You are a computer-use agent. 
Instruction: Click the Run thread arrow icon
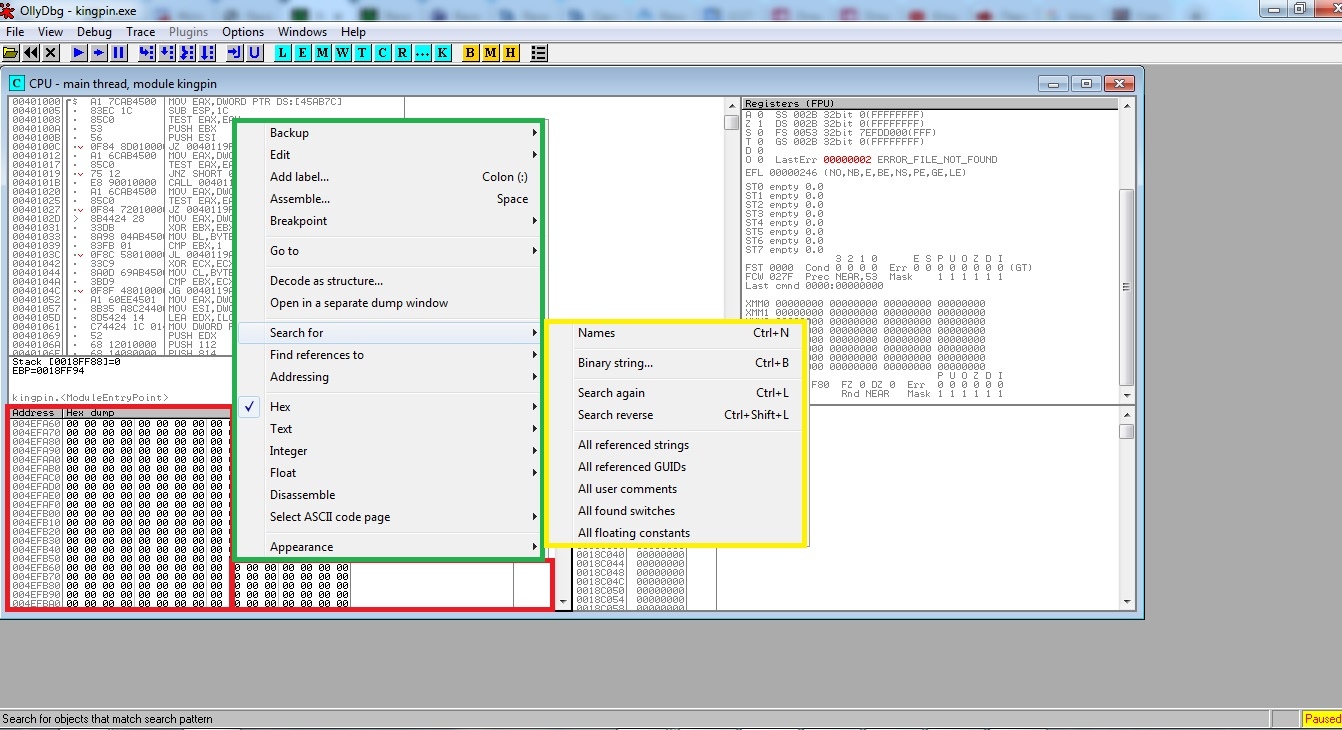coord(98,52)
